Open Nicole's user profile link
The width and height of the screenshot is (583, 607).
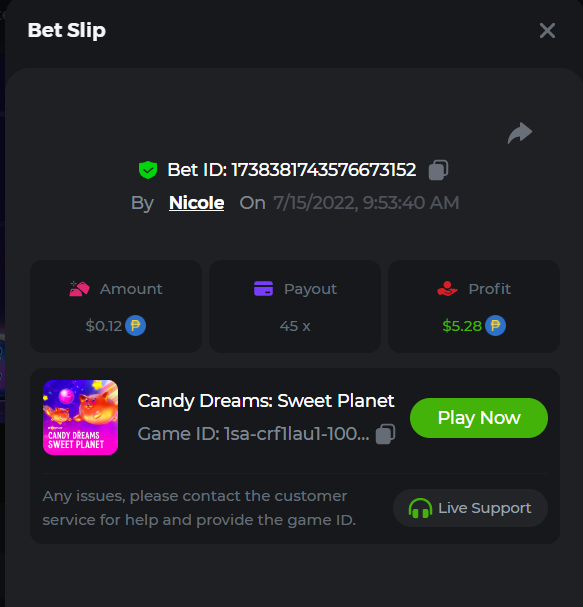coord(196,202)
